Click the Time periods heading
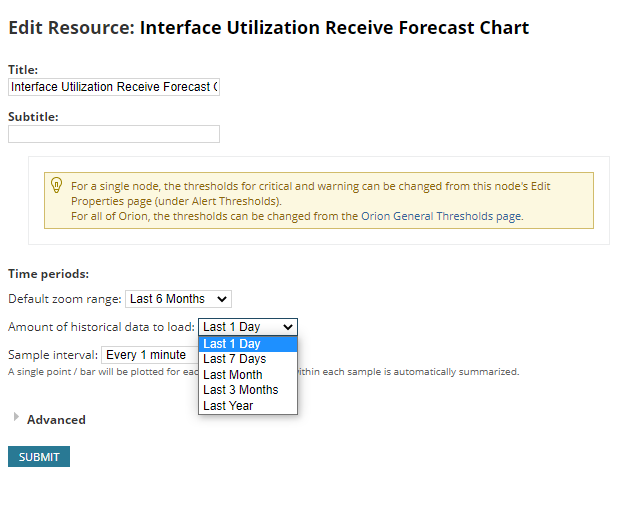 [49, 274]
